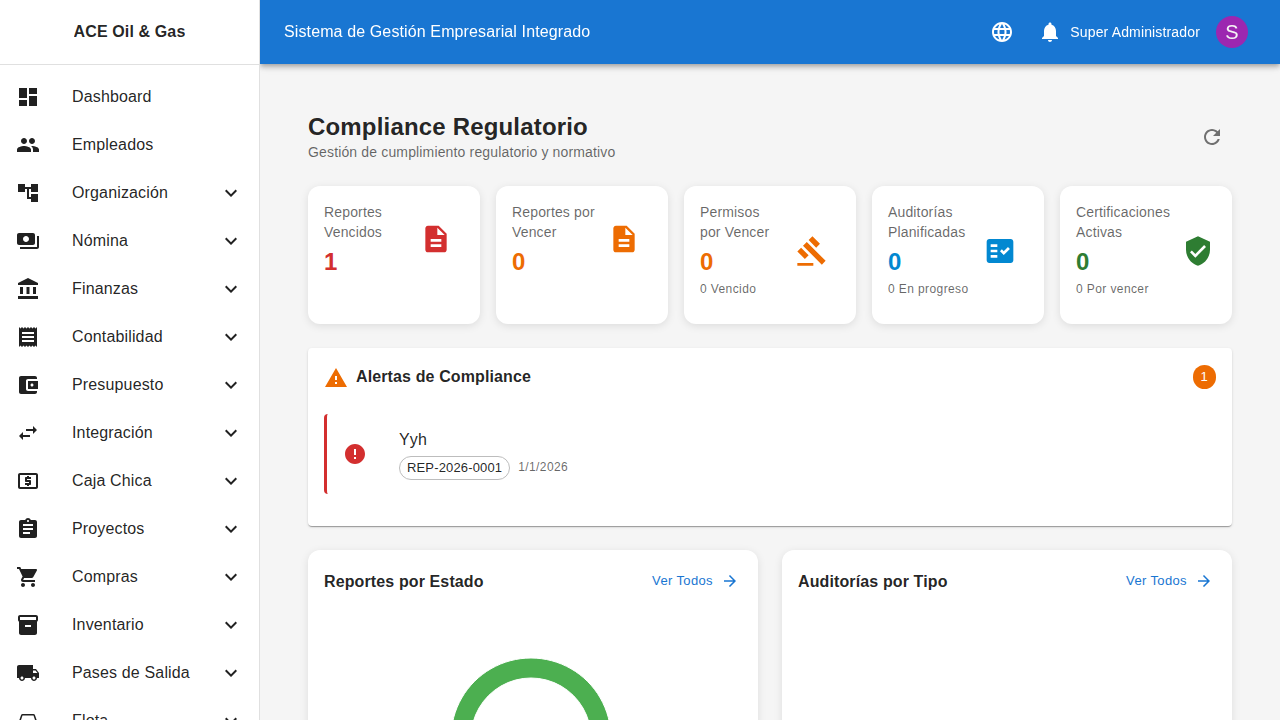Expand the Inventario sidebar section
Image resolution: width=1280 pixels, height=720 pixels.
pyautogui.click(x=231, y=624)
